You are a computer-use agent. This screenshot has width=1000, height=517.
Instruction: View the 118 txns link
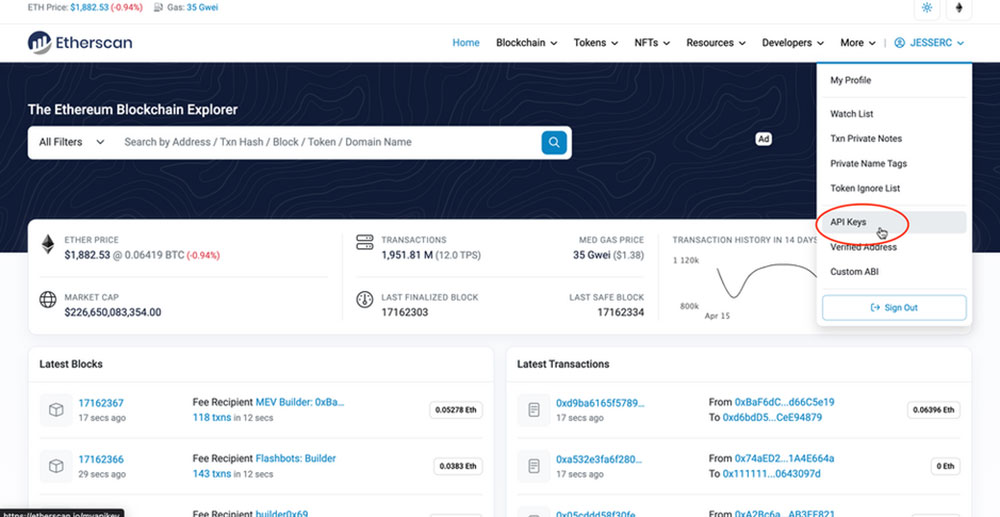click(x=212, y=418)
